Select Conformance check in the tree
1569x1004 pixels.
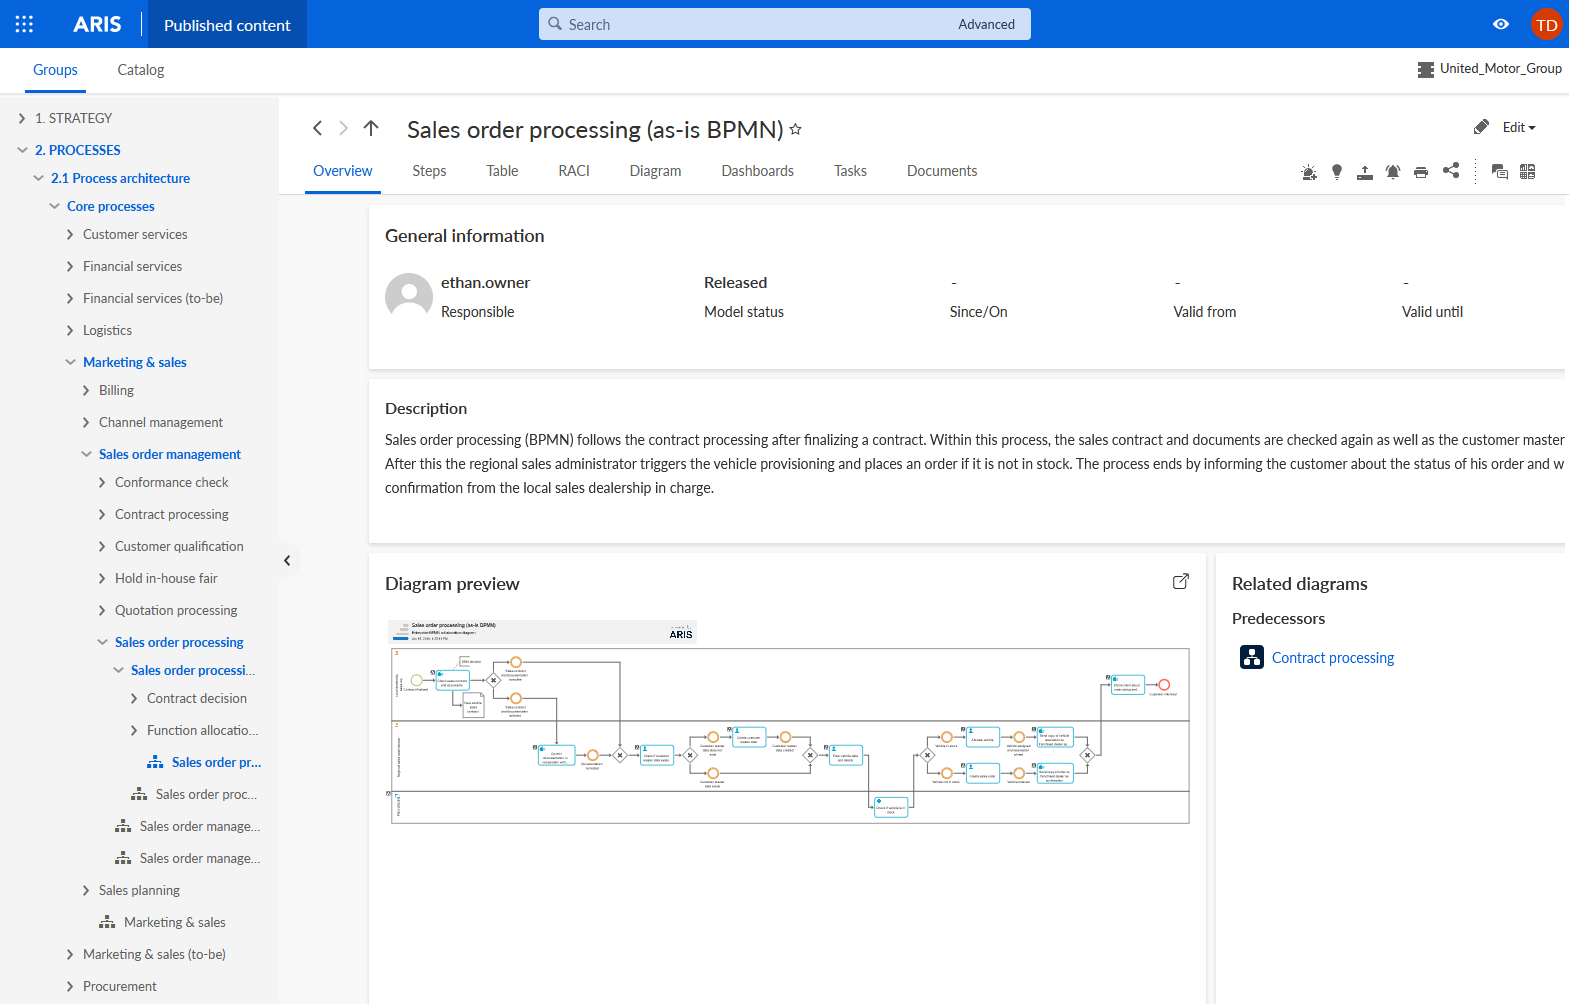tap(172, 482)
